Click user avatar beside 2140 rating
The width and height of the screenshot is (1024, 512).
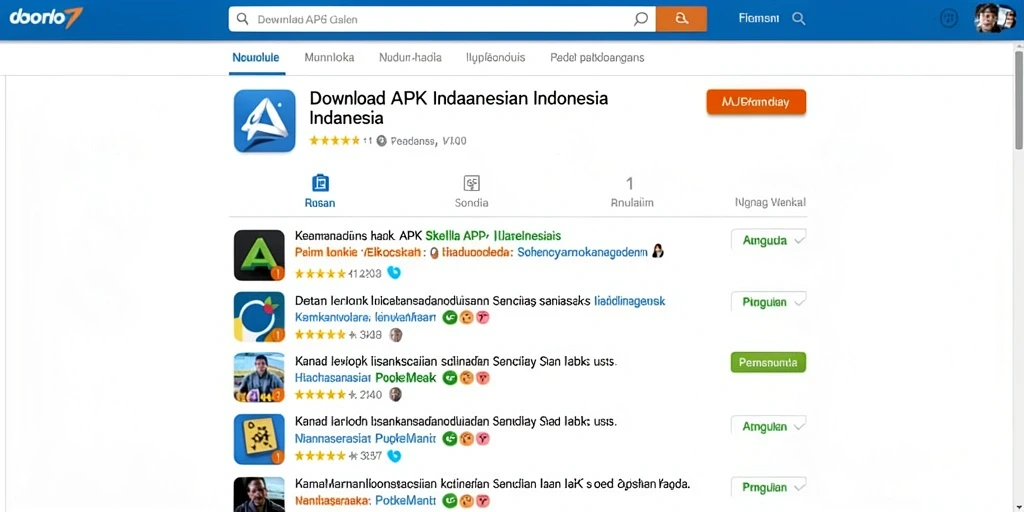tap(395, 394)
